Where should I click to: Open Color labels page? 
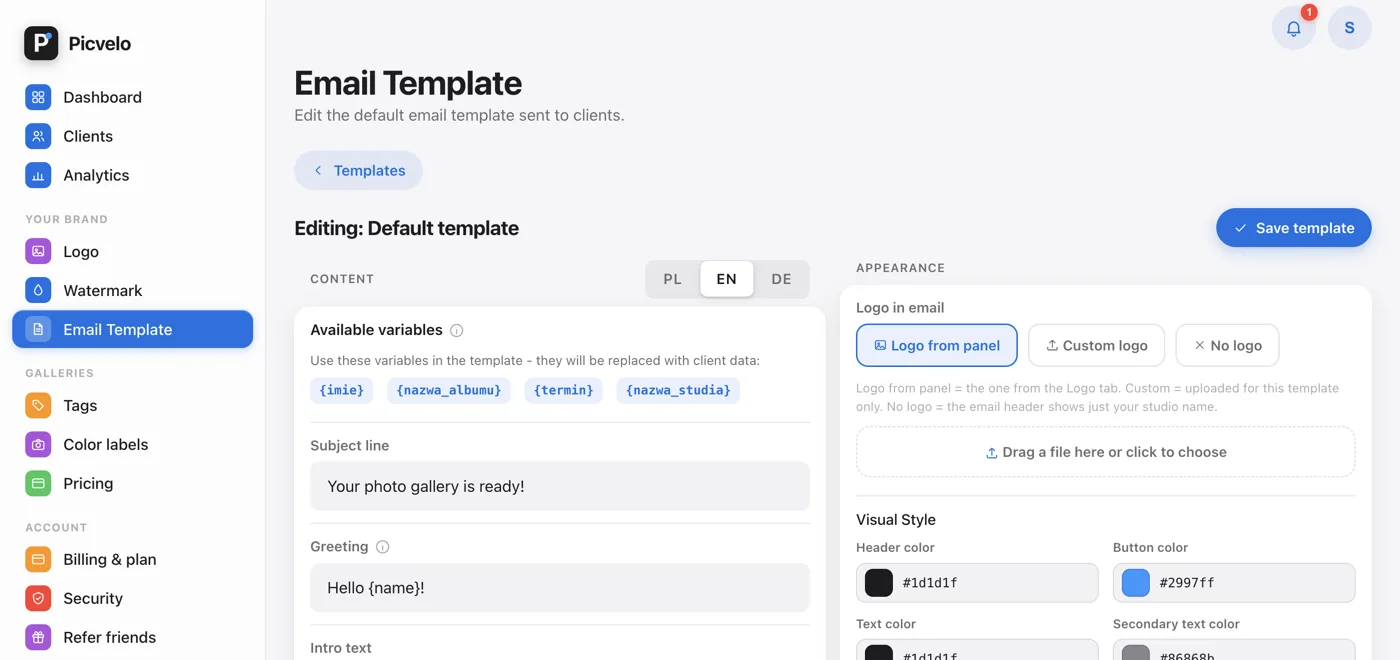tap(132, 444)
